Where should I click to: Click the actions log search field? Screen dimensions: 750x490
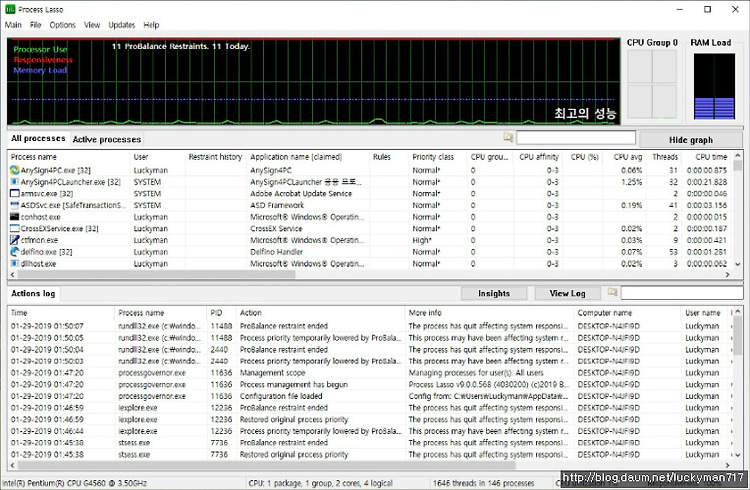[681, 293]
